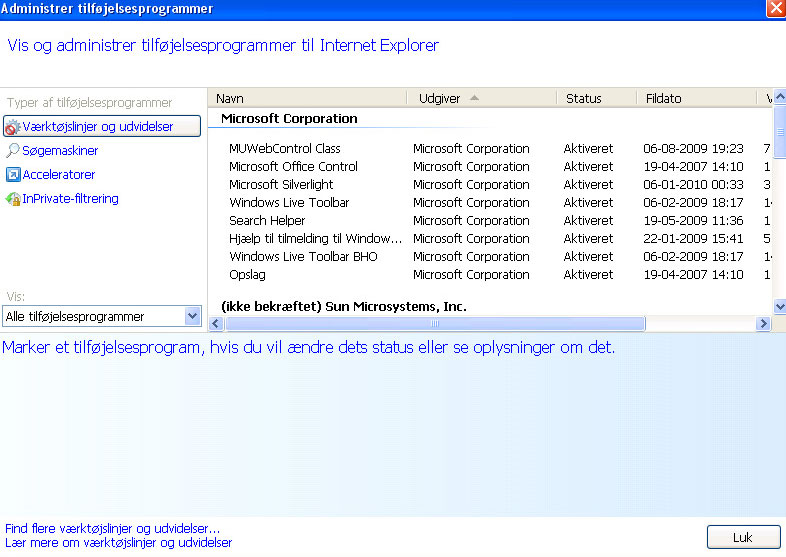This screenshot has height=557, width=786.
Task: Open Find flere værktøjslinjer og udvidelser link
Action: click(x=112, y=528)
